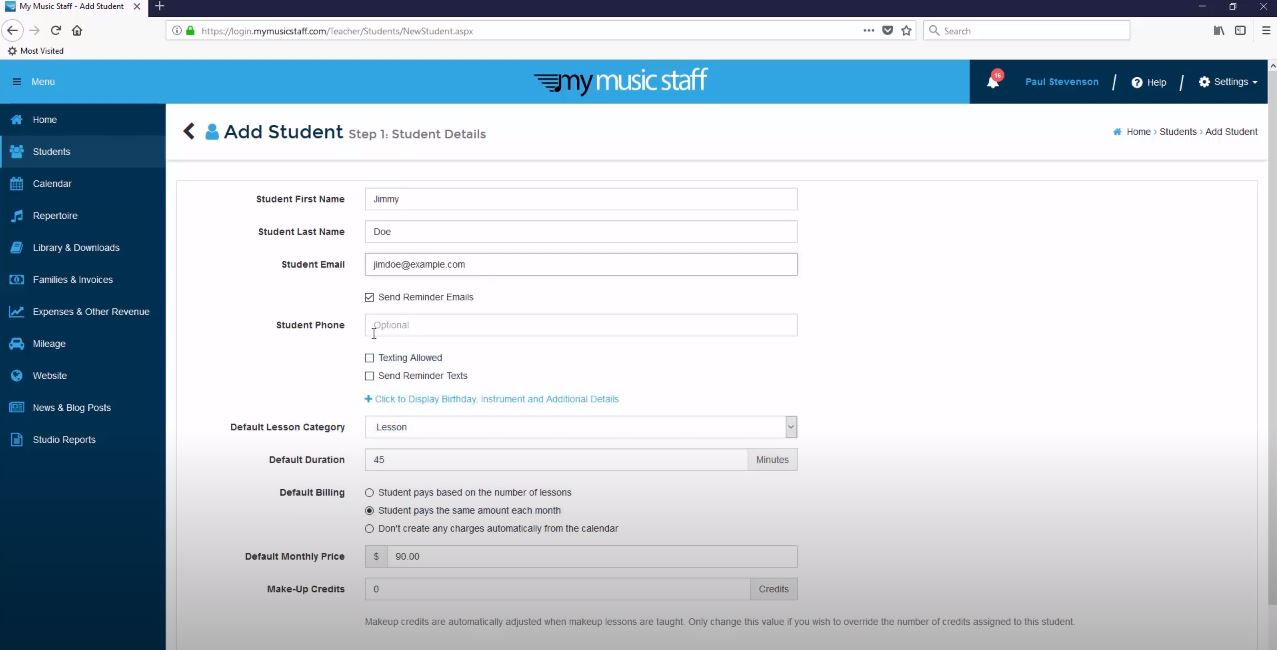This screenshot has width=1277, height=650.
Task: Click the Help question mark icon
Action: [x=1137, y=82]
